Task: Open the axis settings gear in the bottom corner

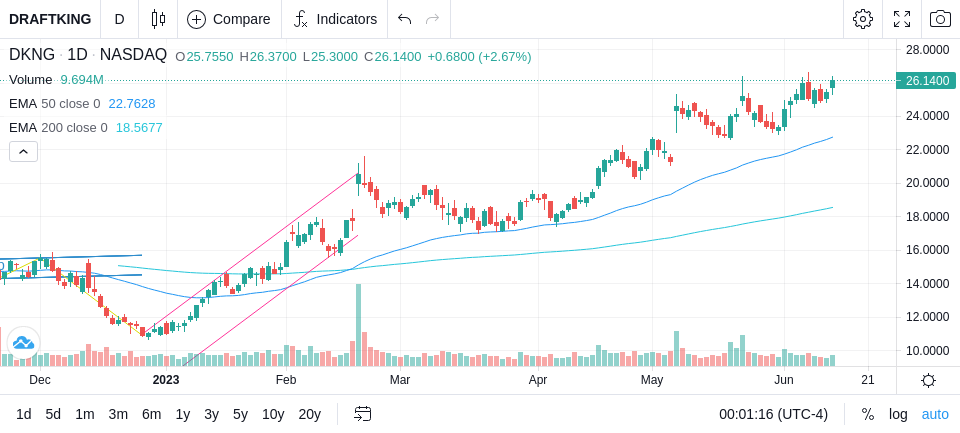Action: pyautogui.click(x=928, y=380)
